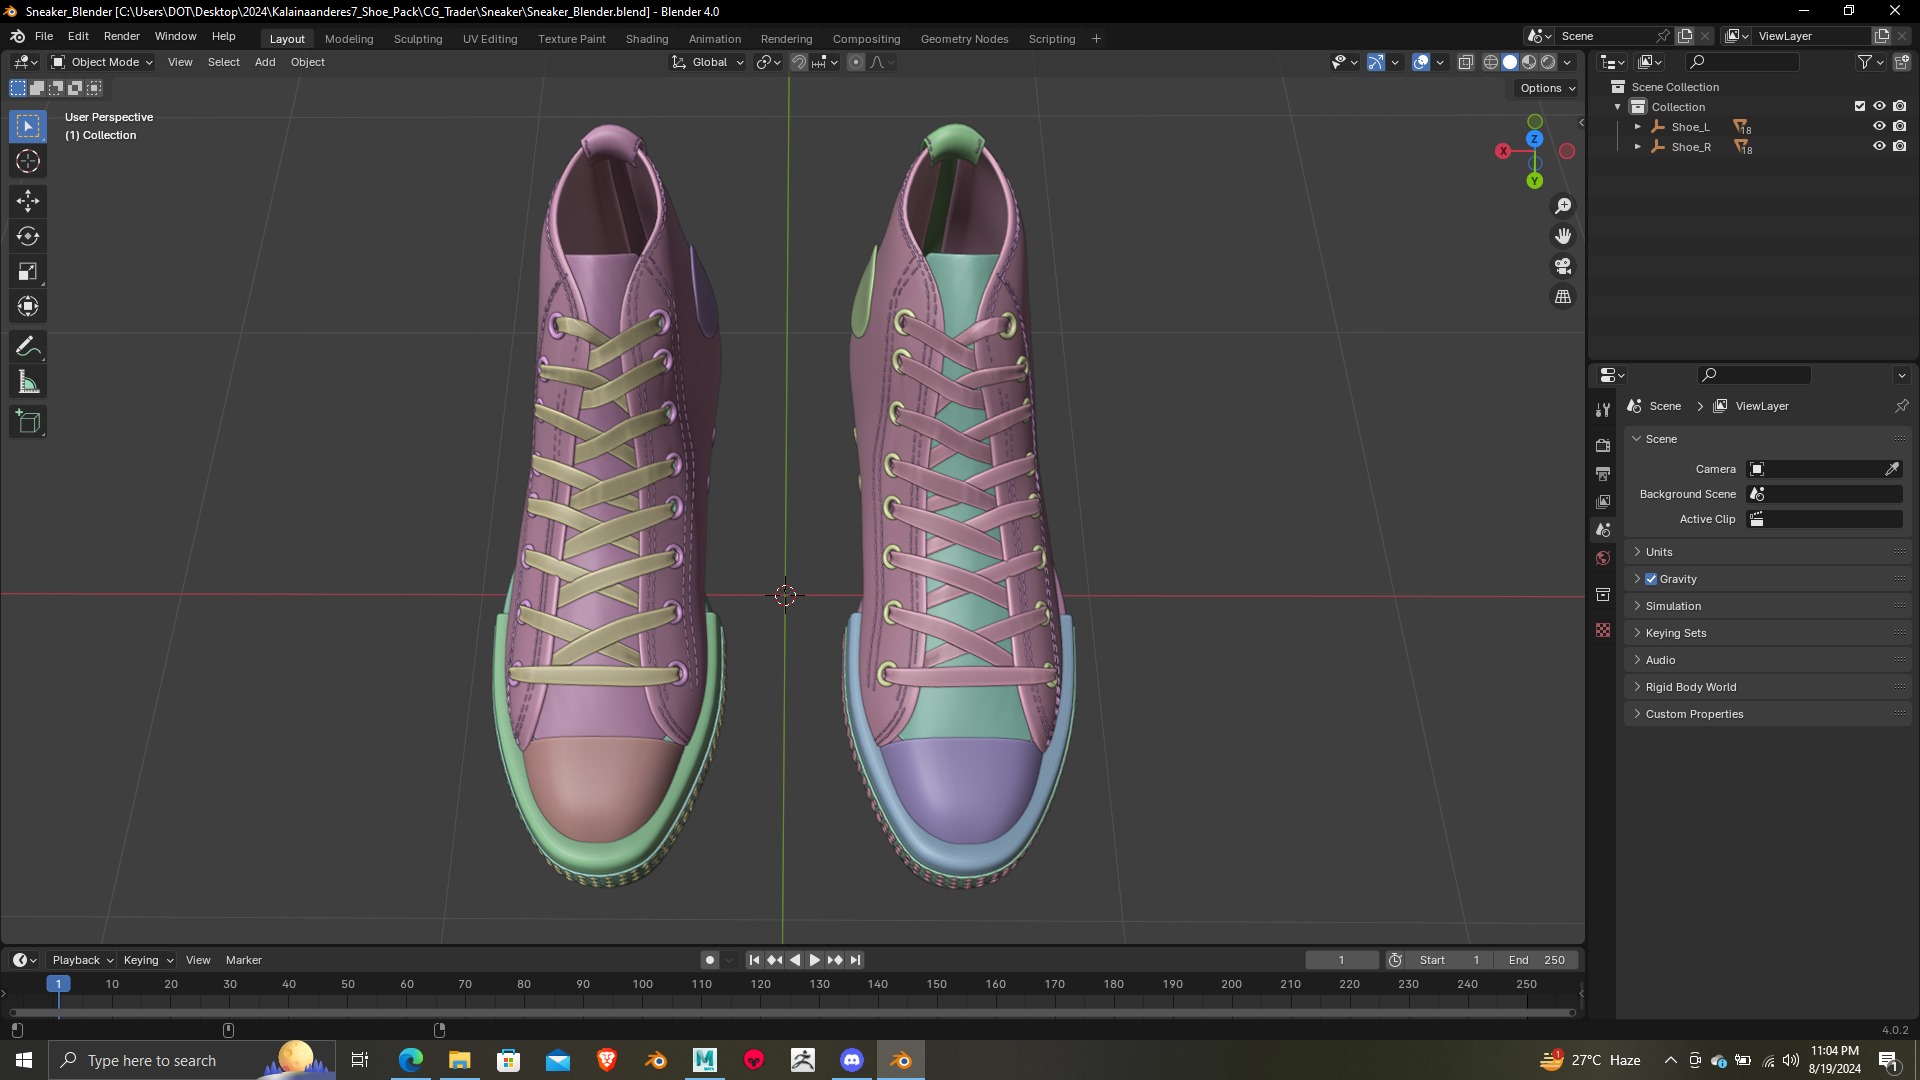Click the Zoom viewport gizmo icon

pos(1563,206)
